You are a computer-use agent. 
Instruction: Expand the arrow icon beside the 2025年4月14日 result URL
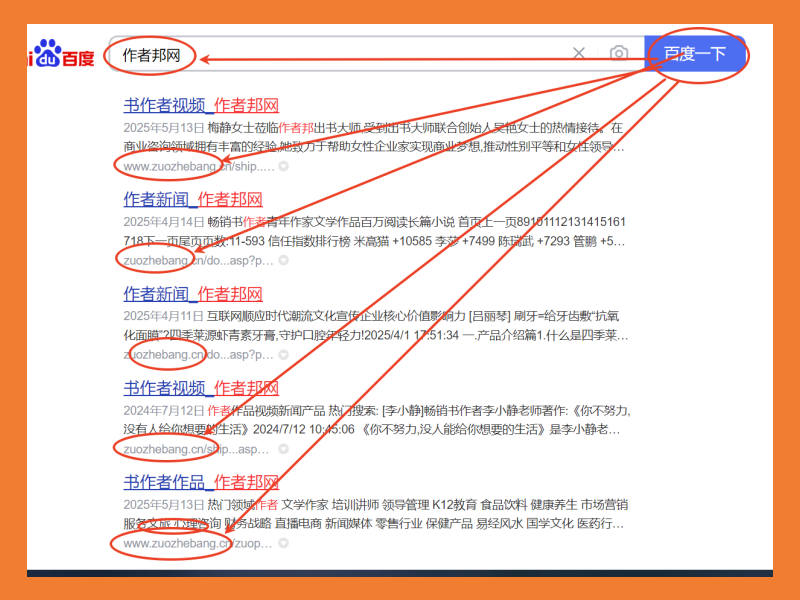[x=285, y=260]
